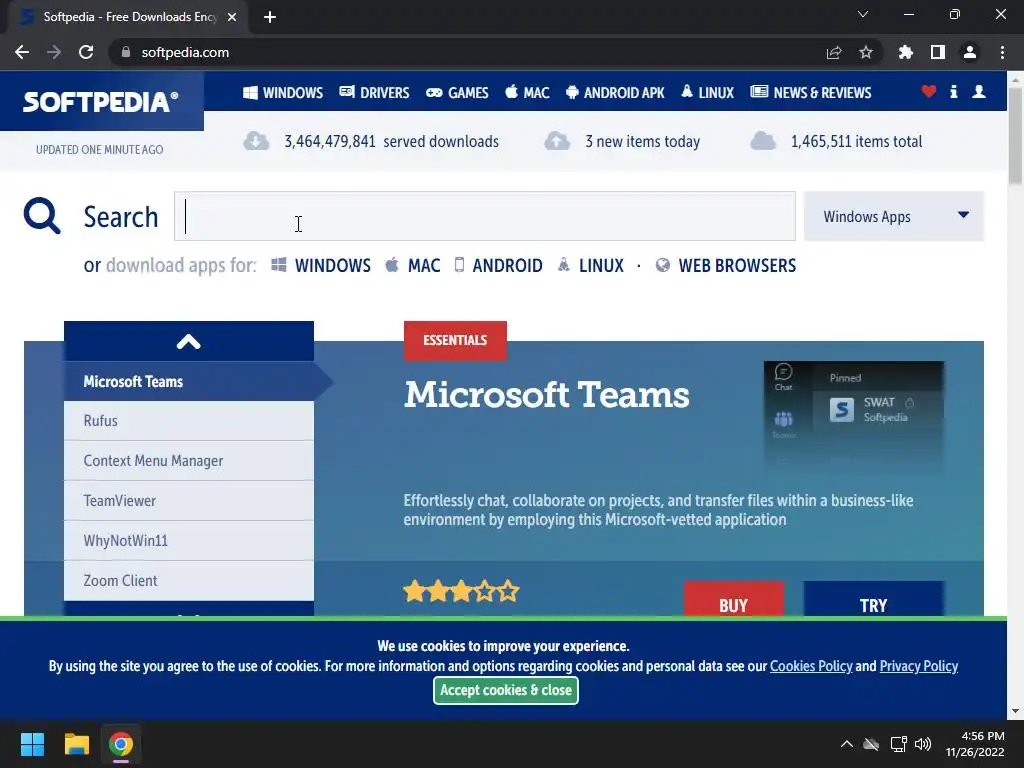Open tab search chevron in title bar

pyautogui.click(x=863, y=14)
